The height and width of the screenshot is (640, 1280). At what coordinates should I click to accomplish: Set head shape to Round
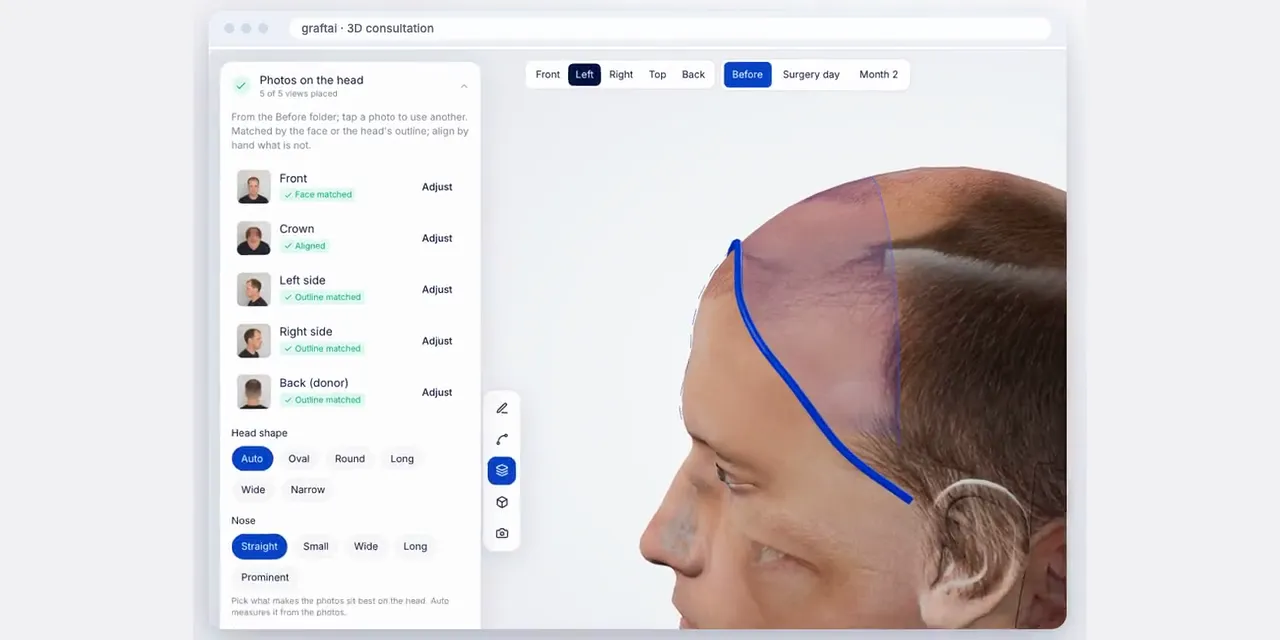point(350,459)
